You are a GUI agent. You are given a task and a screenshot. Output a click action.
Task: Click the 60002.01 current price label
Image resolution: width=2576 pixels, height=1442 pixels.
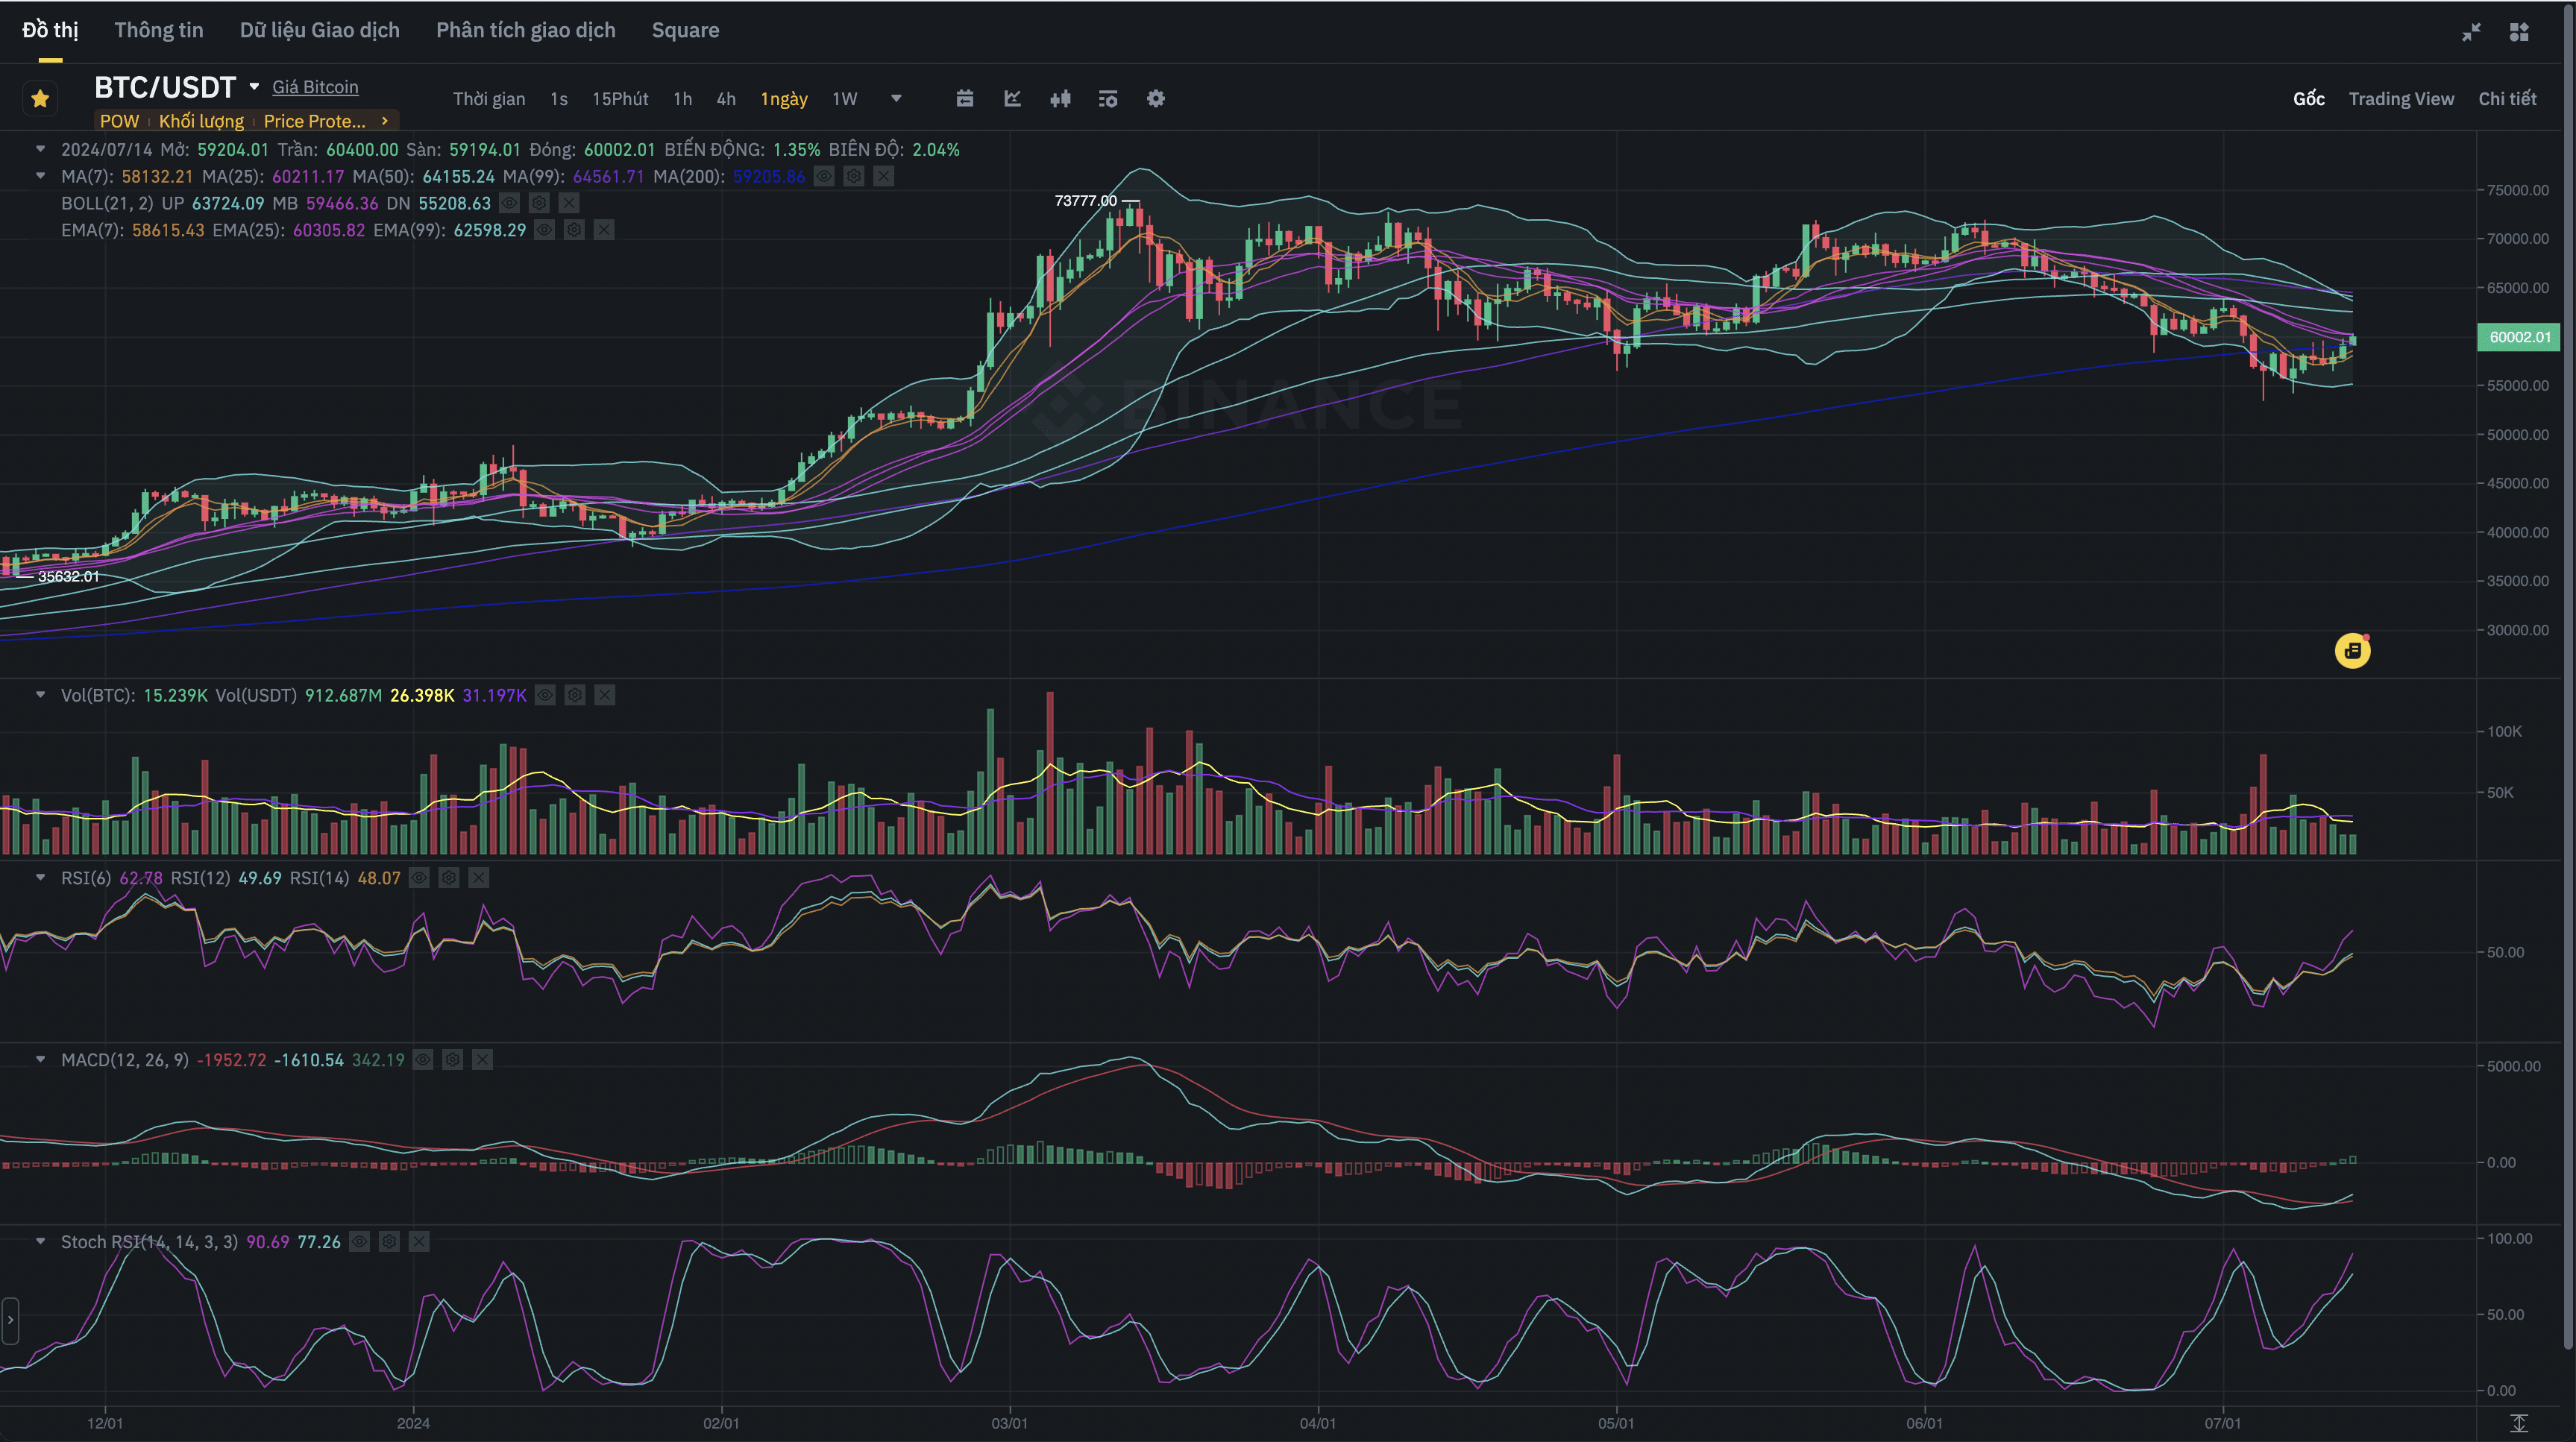point(2519,337)
